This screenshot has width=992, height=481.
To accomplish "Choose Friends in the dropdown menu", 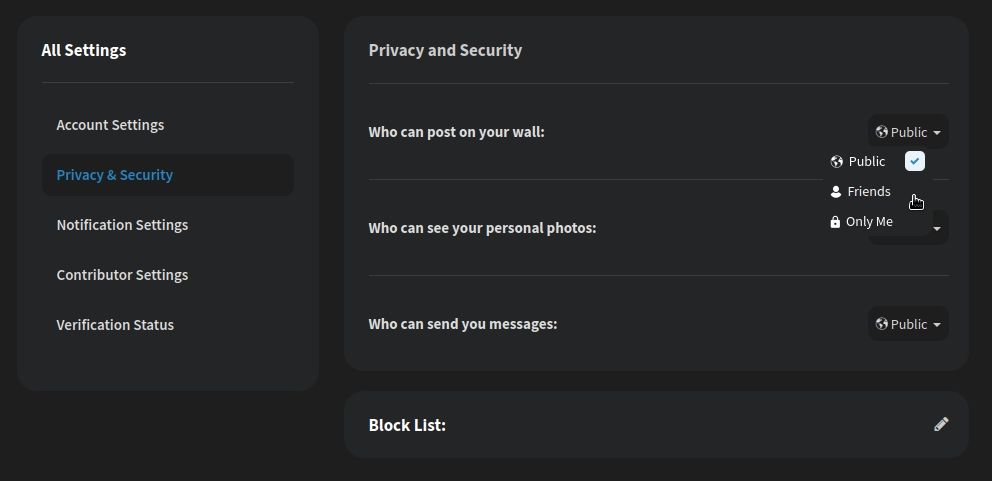I will click(868, 192).
